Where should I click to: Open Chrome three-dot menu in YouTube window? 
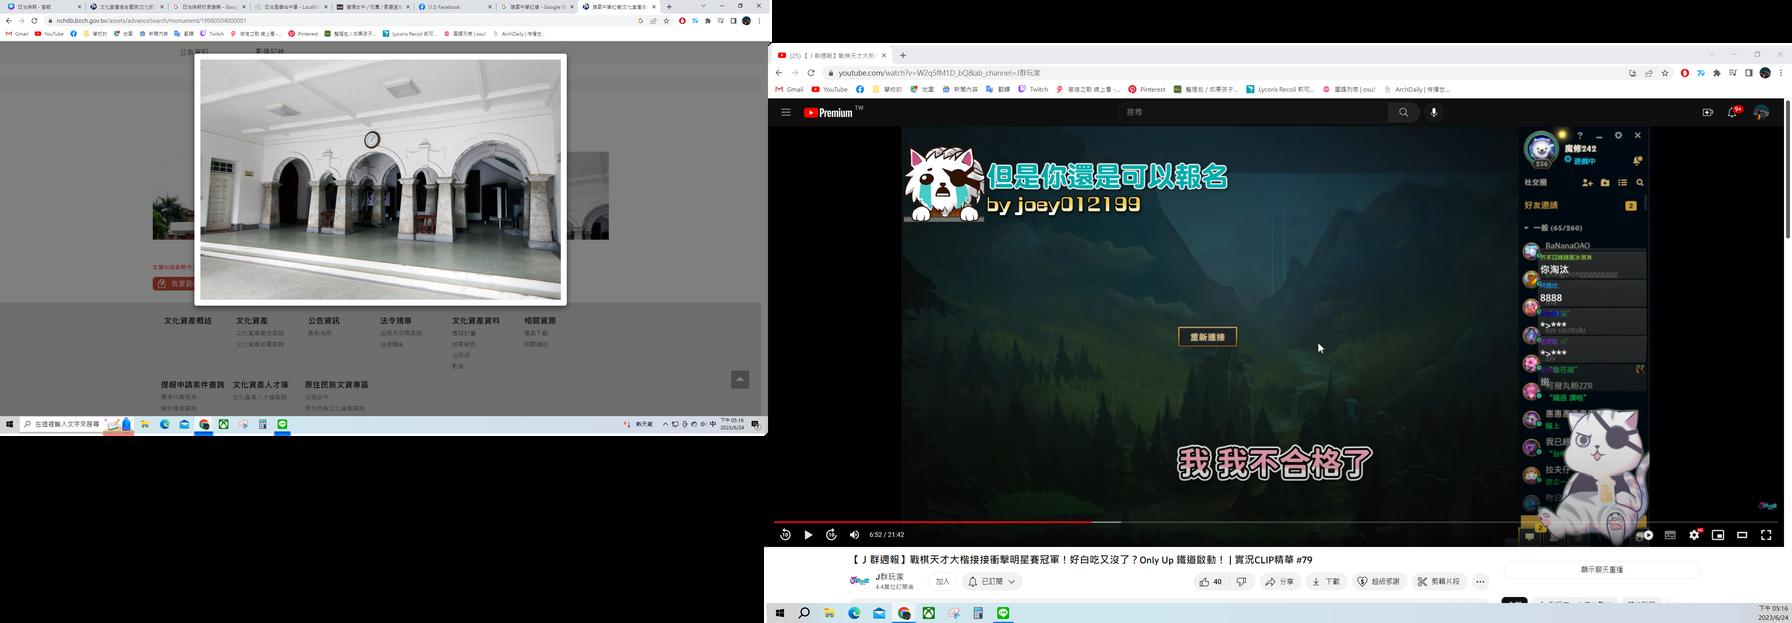point(1781,73)
